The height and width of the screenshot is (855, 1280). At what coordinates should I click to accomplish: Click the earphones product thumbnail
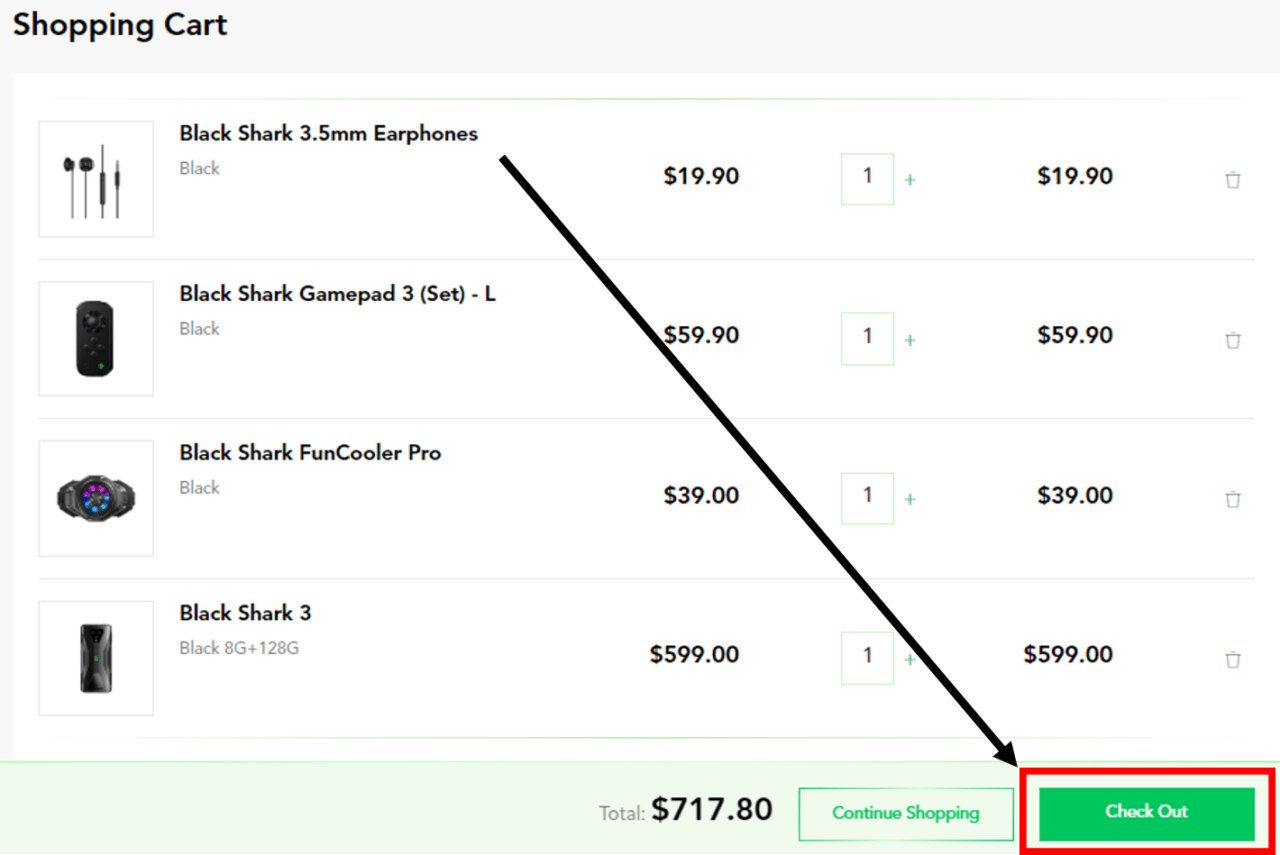(95, 179)
